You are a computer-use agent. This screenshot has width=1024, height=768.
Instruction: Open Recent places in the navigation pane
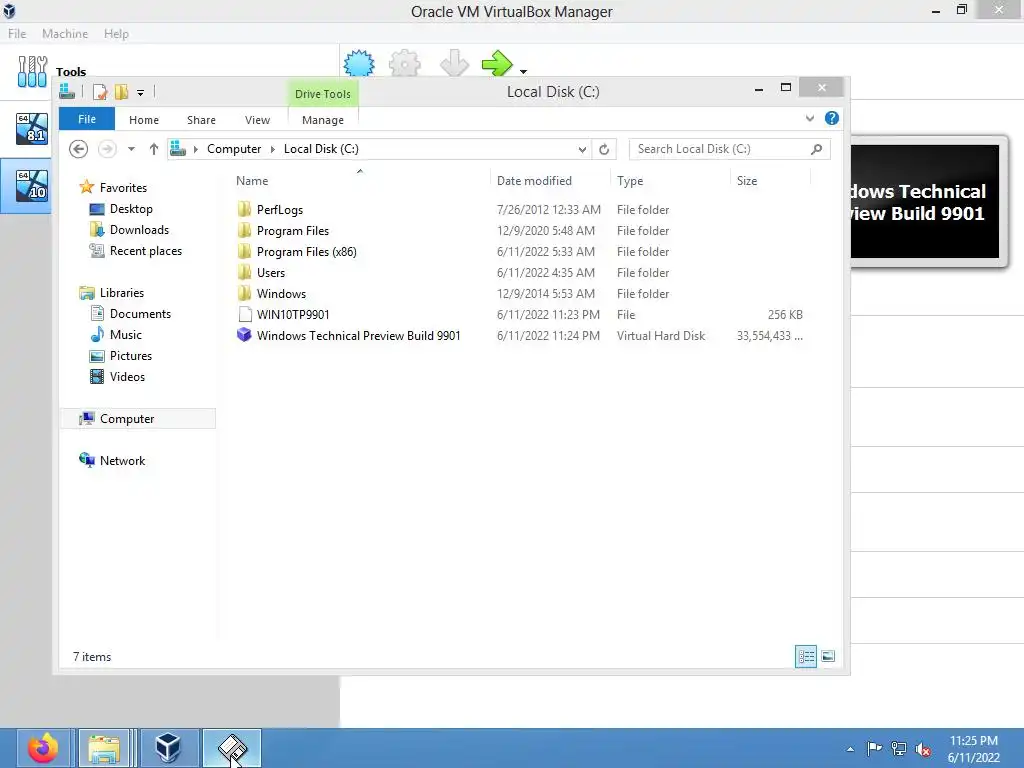point(146,251)
